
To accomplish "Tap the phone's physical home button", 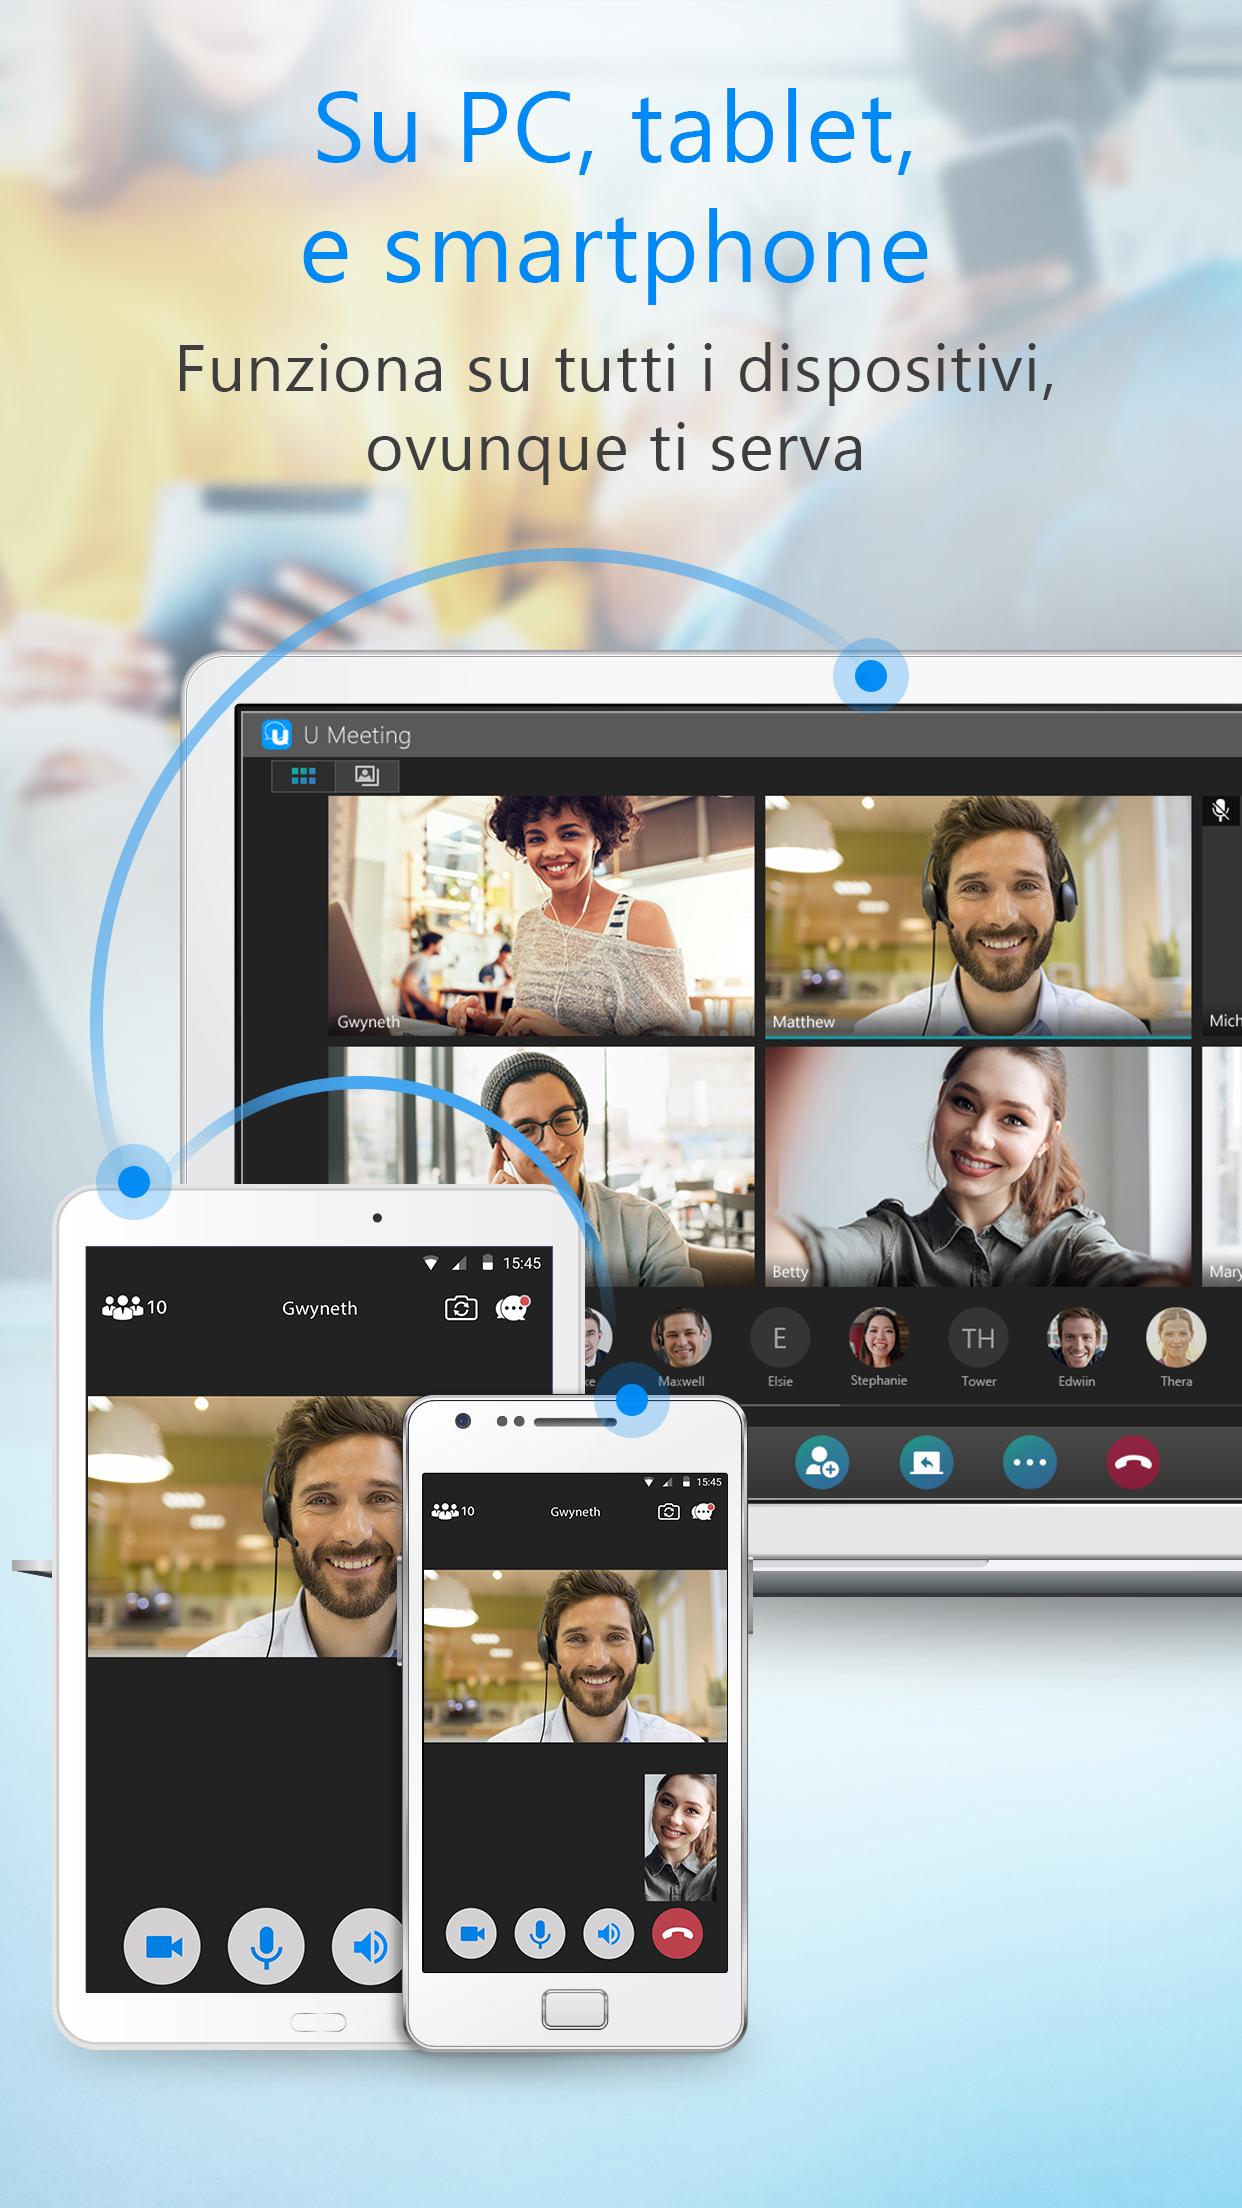I will point(575,2009).
